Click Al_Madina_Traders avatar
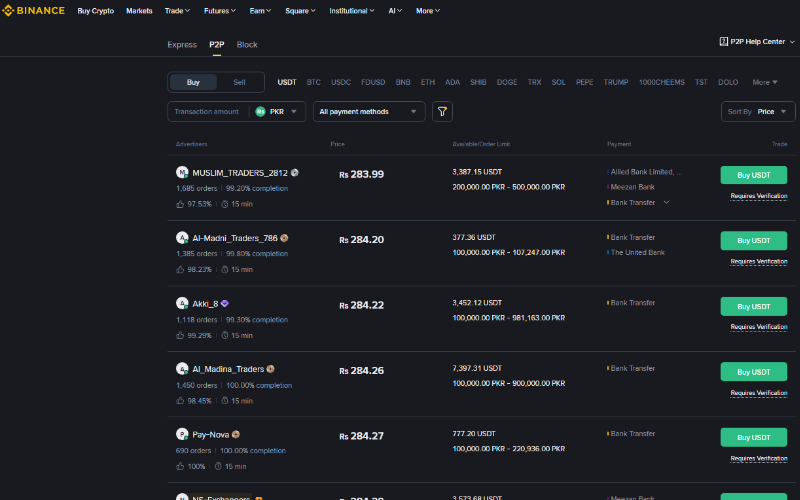The image size is (800, 500). tap(182, 369)
